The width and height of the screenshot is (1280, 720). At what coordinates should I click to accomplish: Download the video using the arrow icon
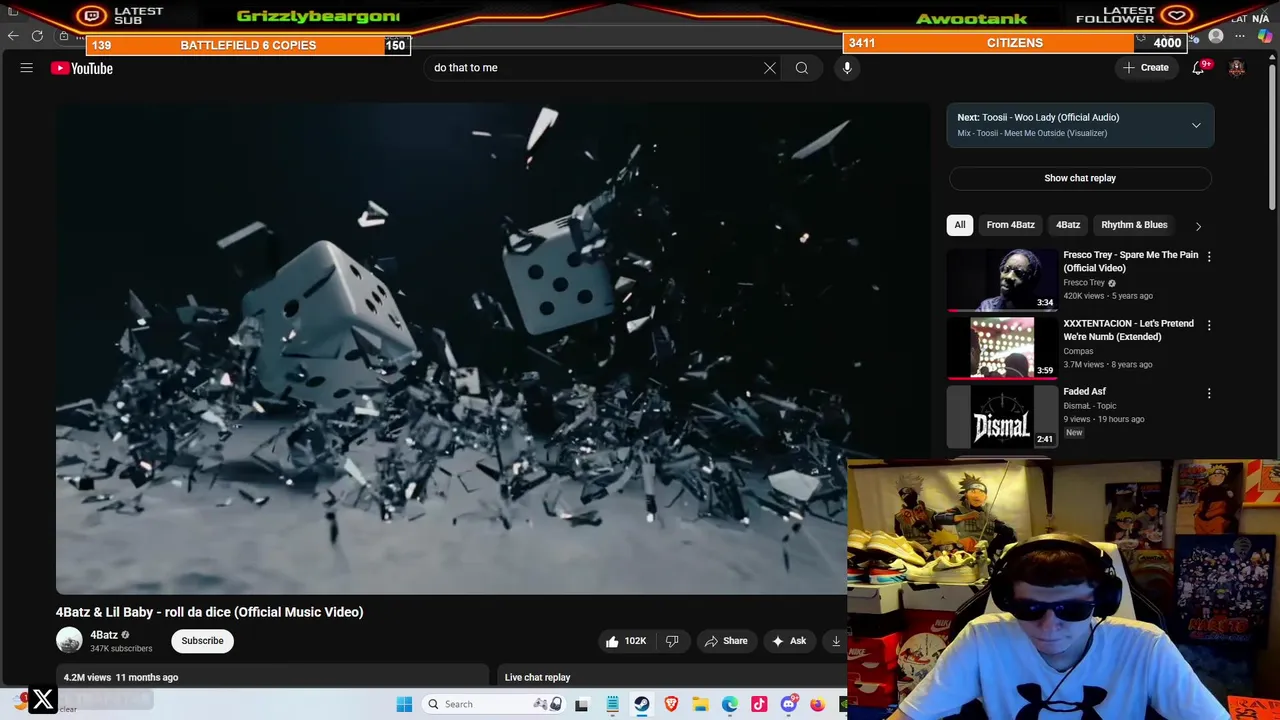[836, 641]
